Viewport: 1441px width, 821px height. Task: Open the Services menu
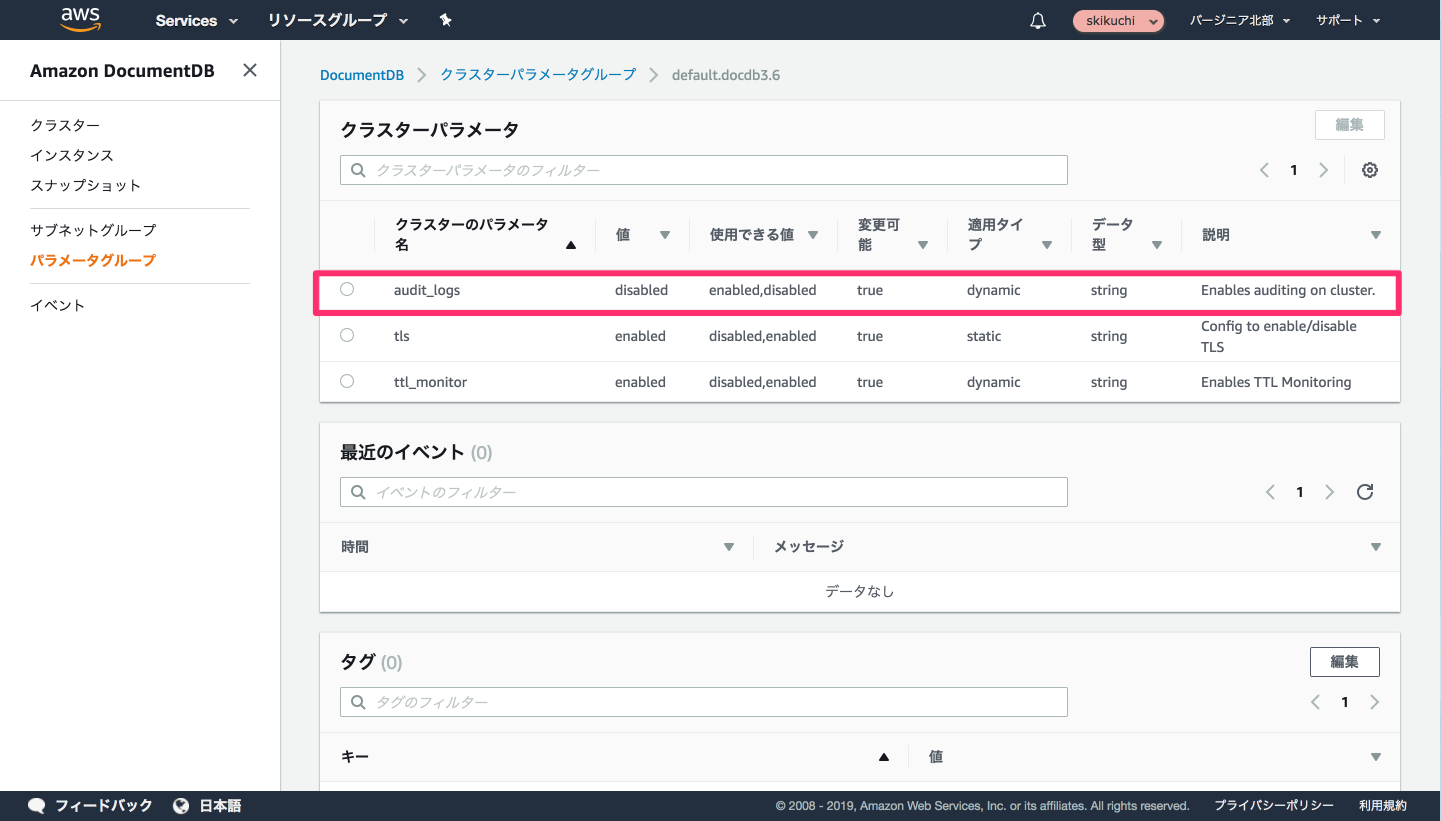pos(196,20)
